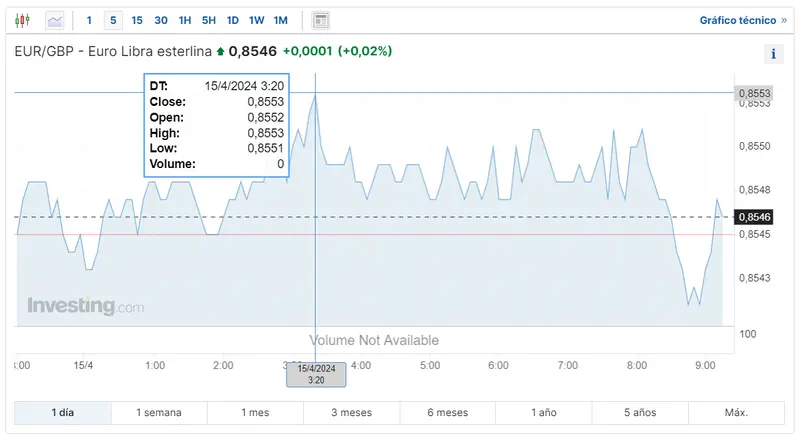Choose the 3 meses range tab

(352, 412)
